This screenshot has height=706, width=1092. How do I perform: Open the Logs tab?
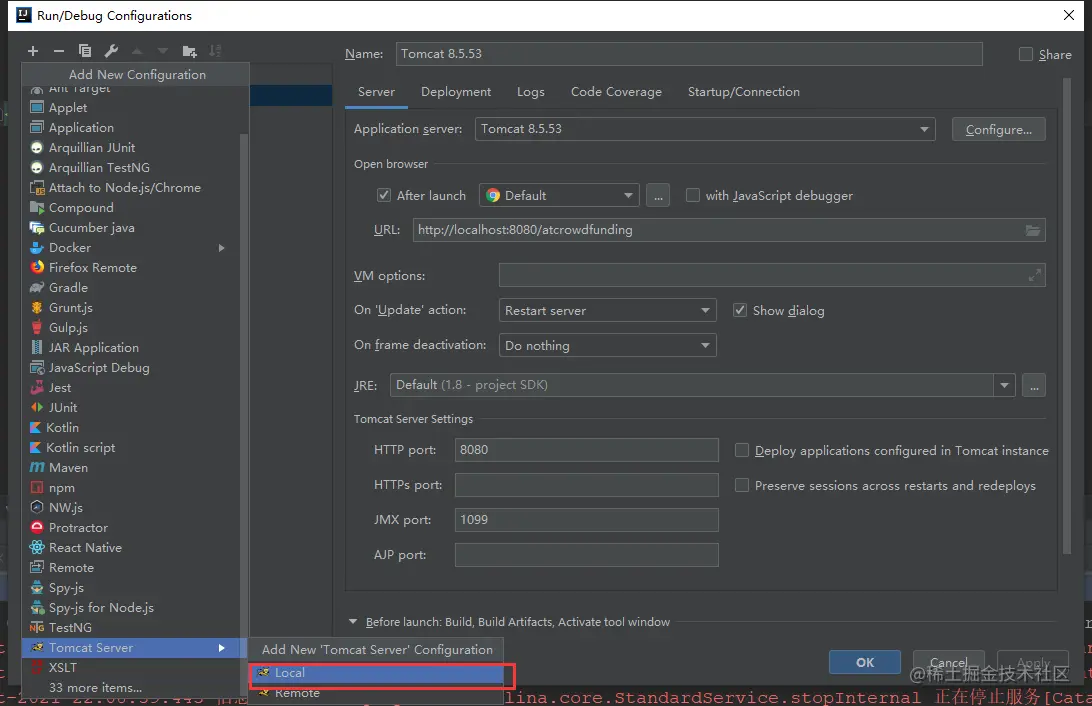531,92
